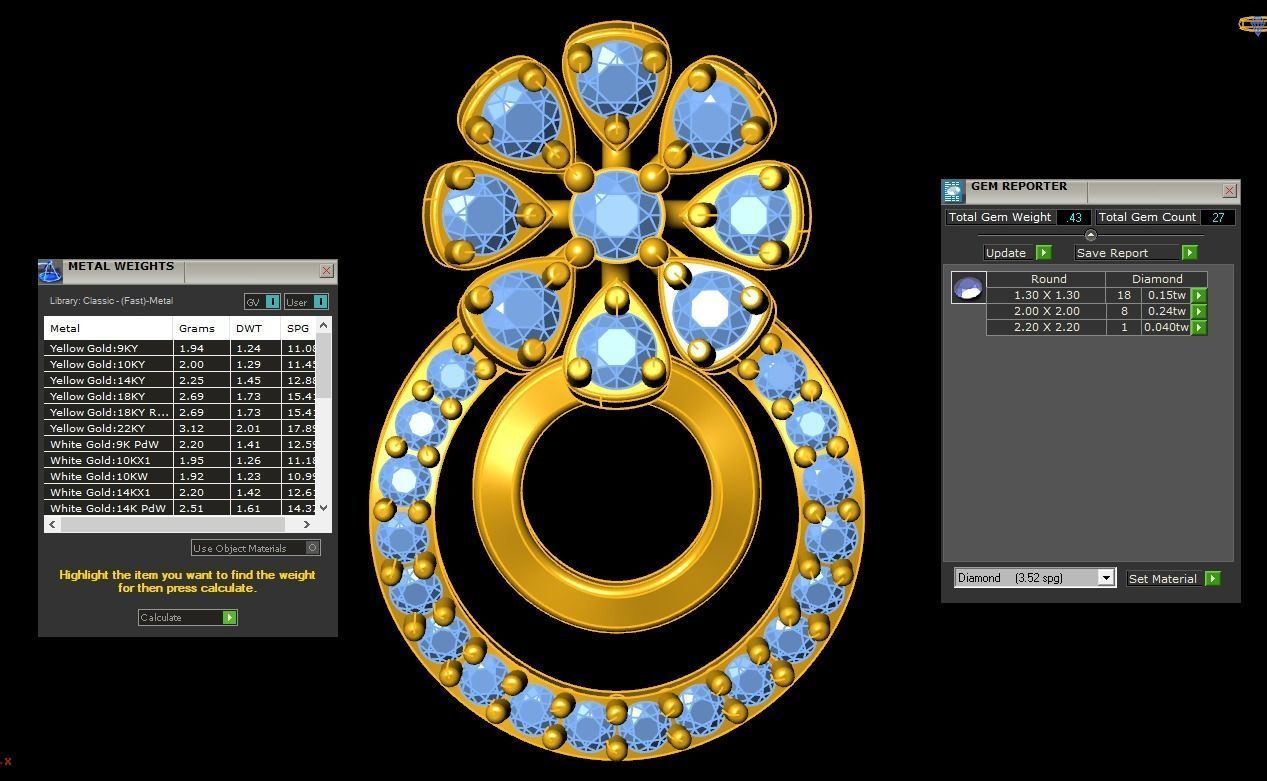This screenshot has width=1267, height=781.
Task: Click the 0.15tw weight cell
Action: point(1166,295)
